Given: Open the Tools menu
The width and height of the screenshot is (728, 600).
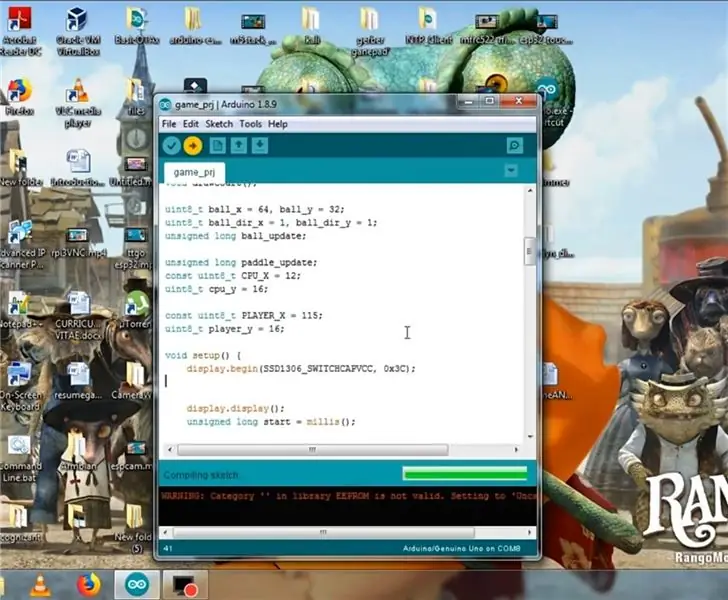Looking at the screenshot, I should coord(251,124).
